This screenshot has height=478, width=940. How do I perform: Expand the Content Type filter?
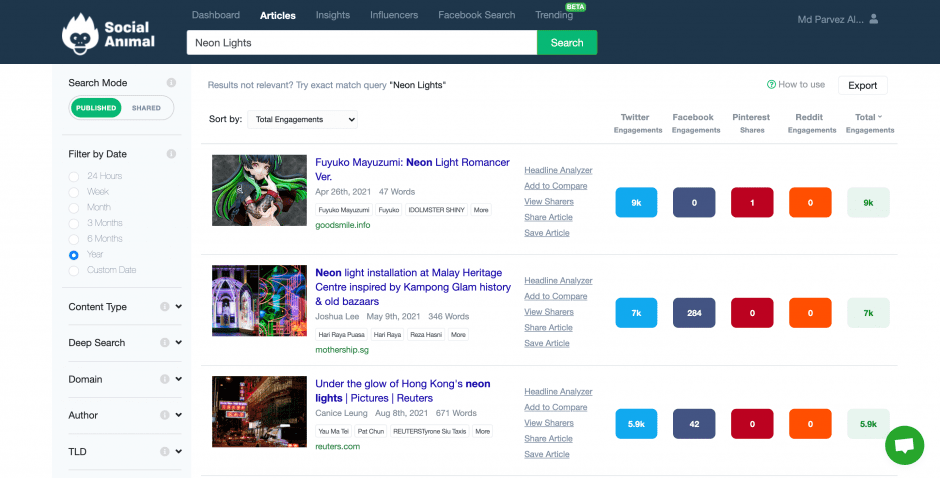pyautogui.click(x=179, y=306)
